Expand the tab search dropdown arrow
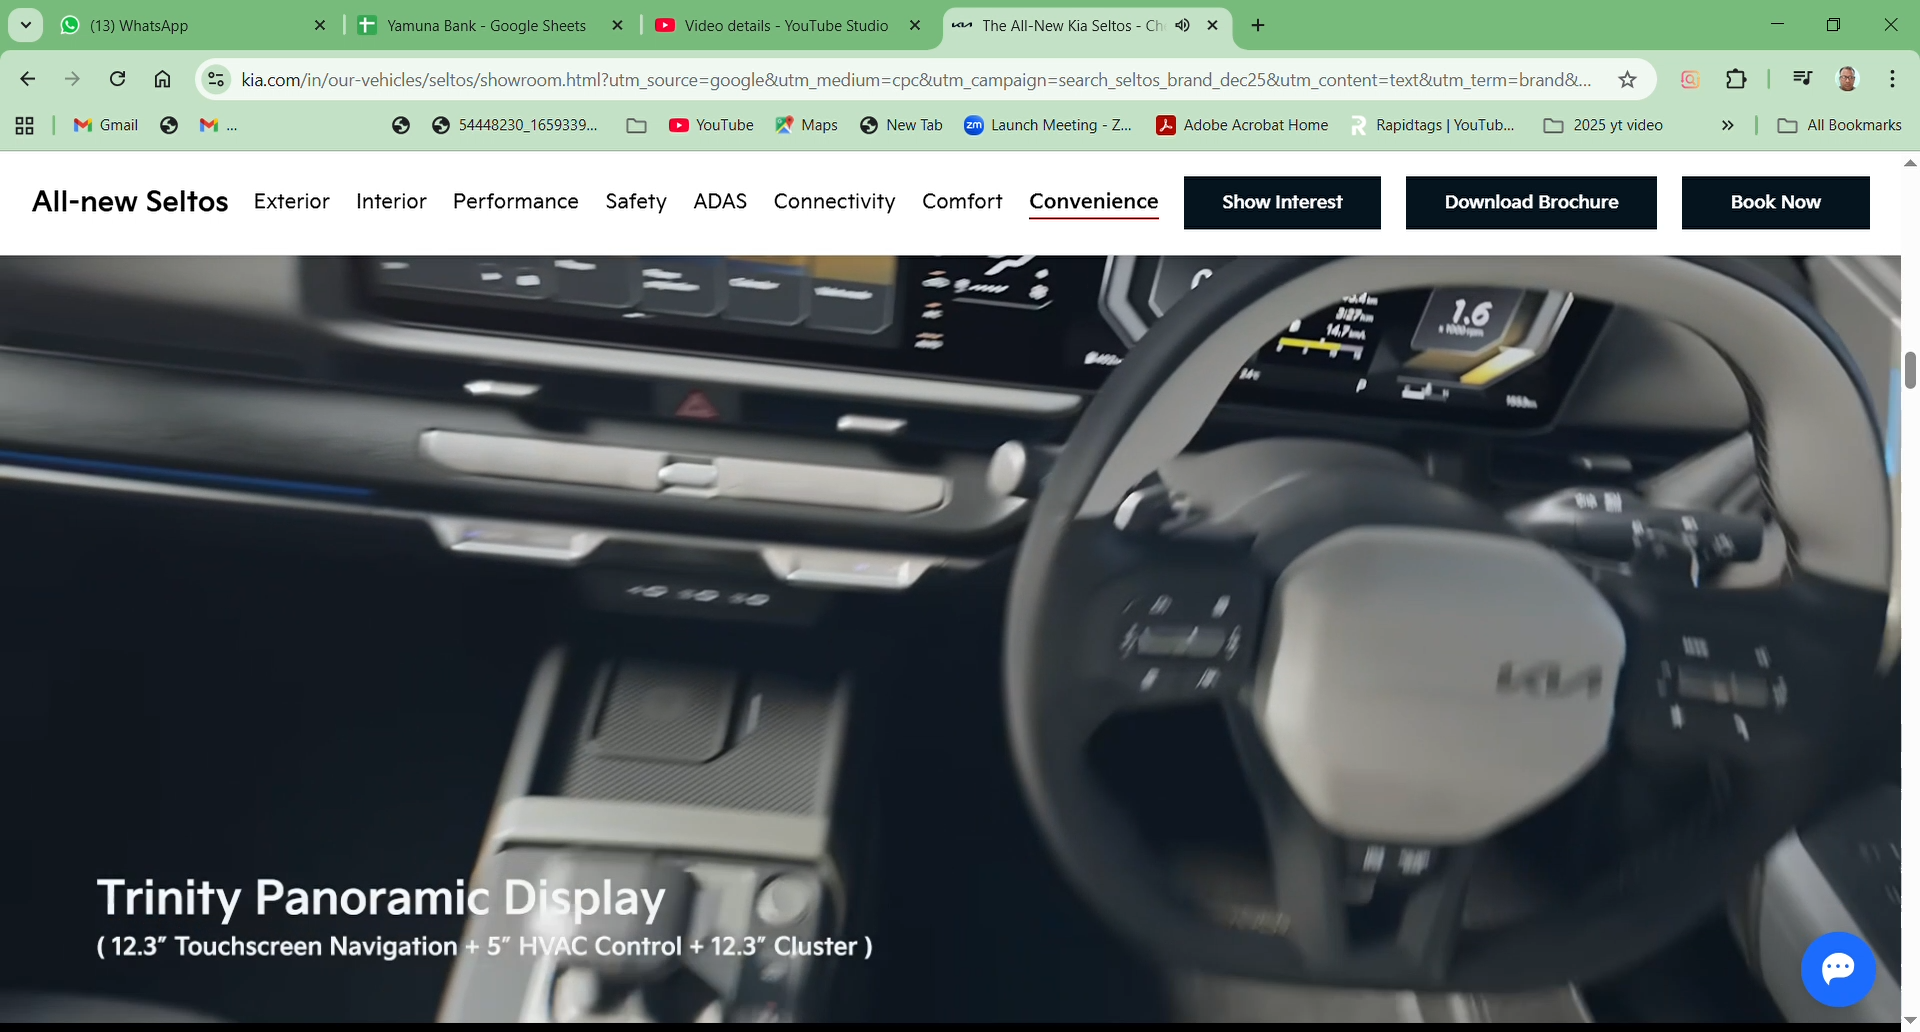 (x=26, y=25)
